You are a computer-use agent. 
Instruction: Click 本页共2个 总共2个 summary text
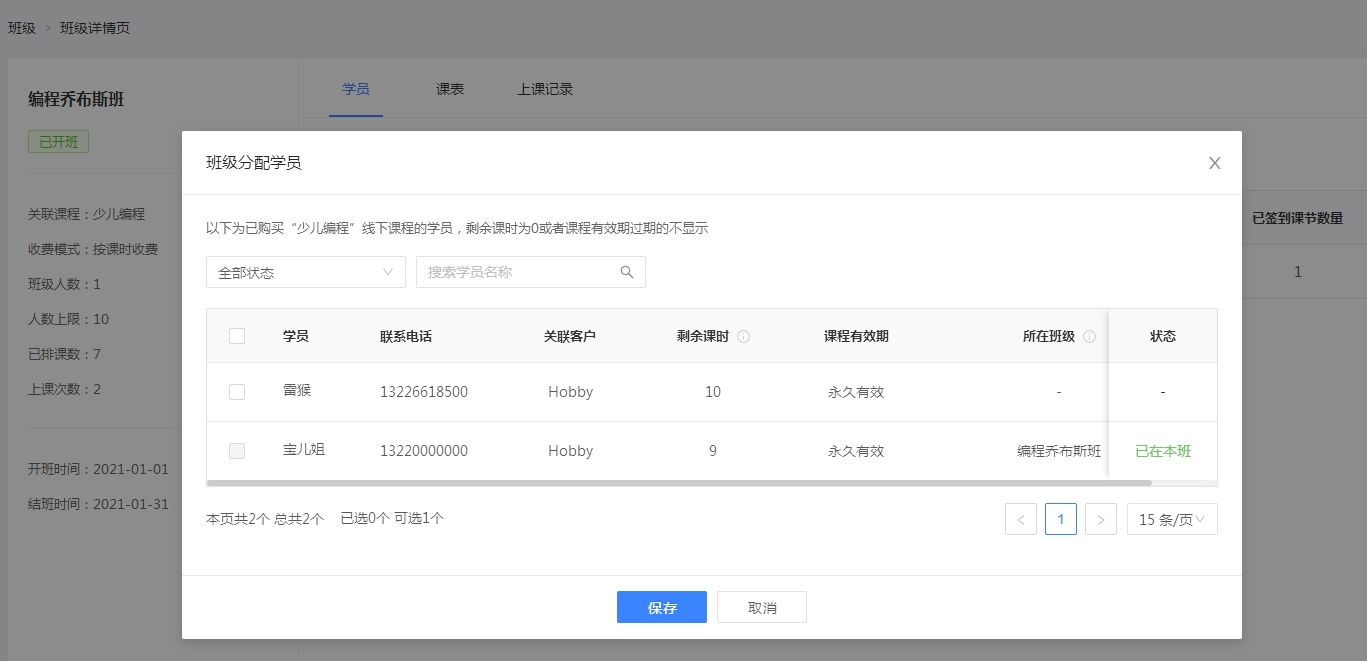[x=265, y=519]
